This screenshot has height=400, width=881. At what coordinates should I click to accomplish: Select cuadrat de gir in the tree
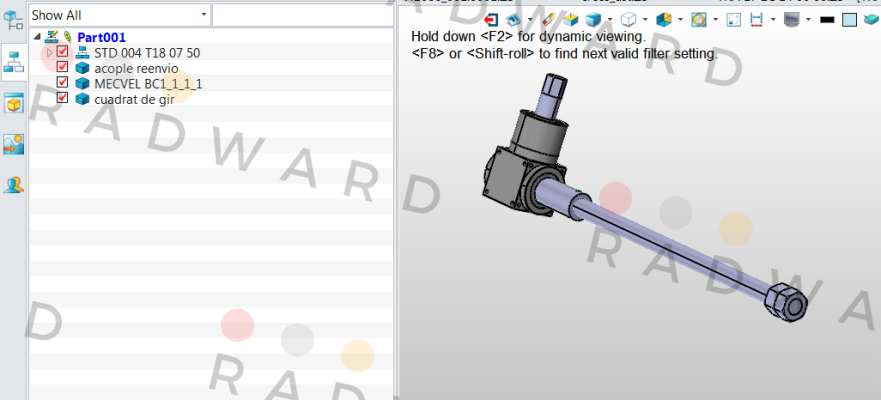click(x=134, y=99)
